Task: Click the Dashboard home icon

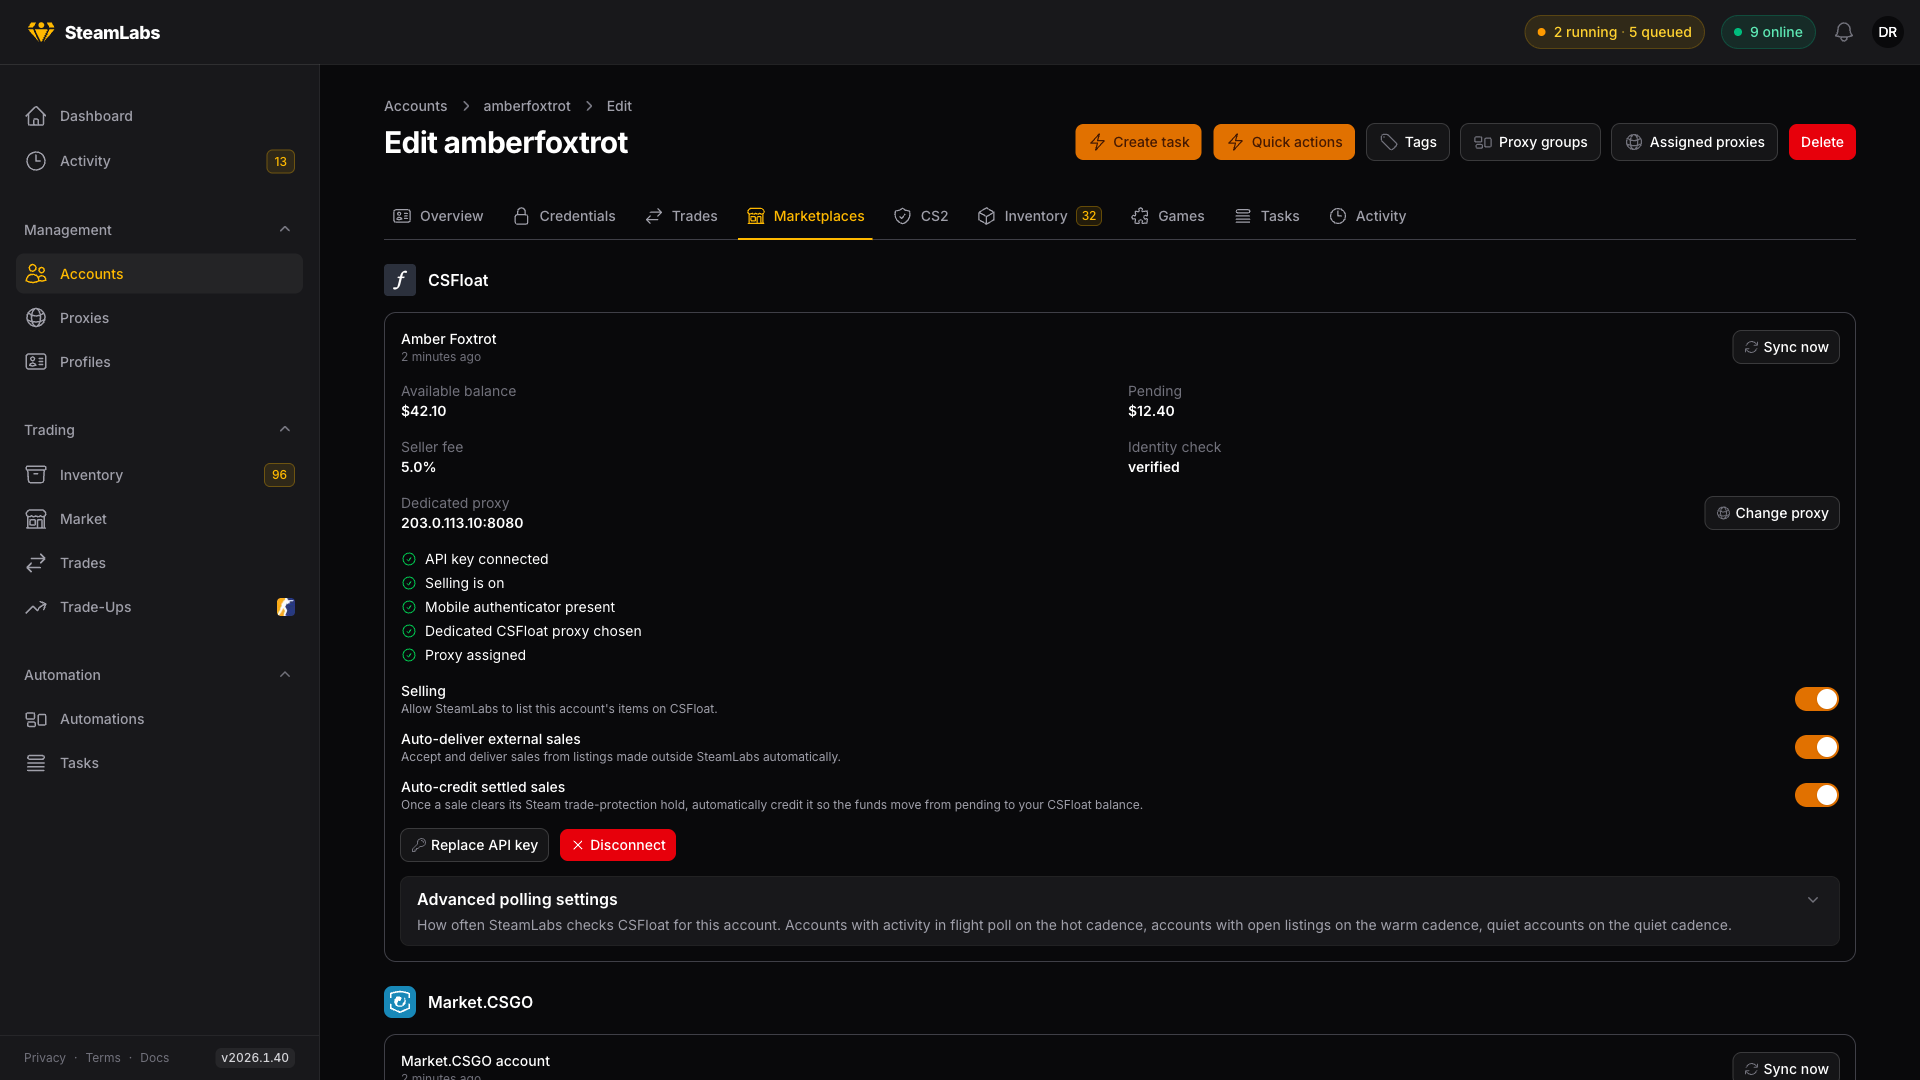Action: 36,116
